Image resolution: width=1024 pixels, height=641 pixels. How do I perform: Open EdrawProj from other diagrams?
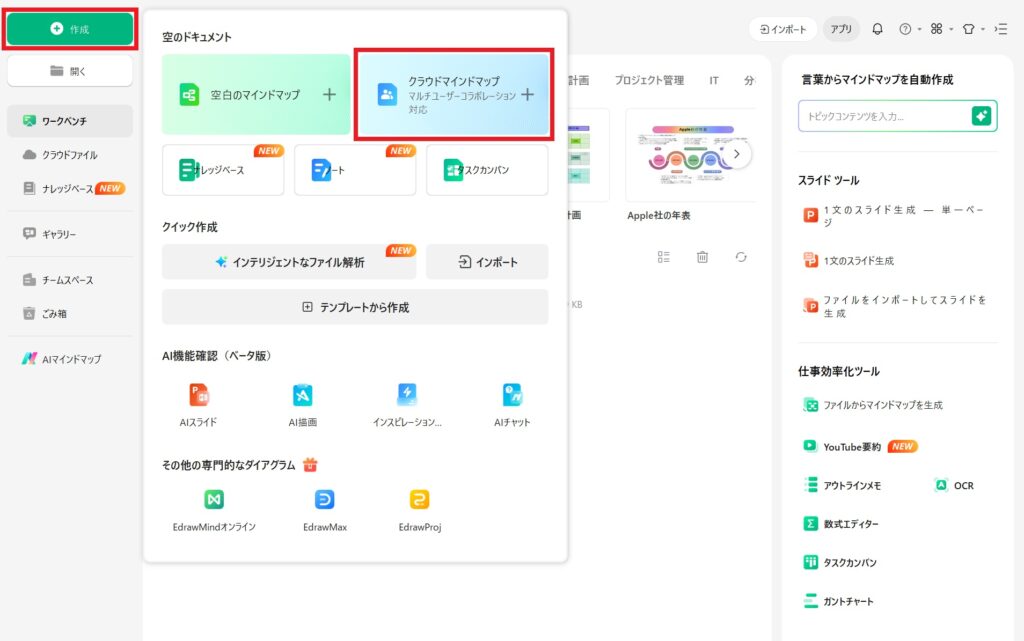pyautogui.click(x=419, y=500)
